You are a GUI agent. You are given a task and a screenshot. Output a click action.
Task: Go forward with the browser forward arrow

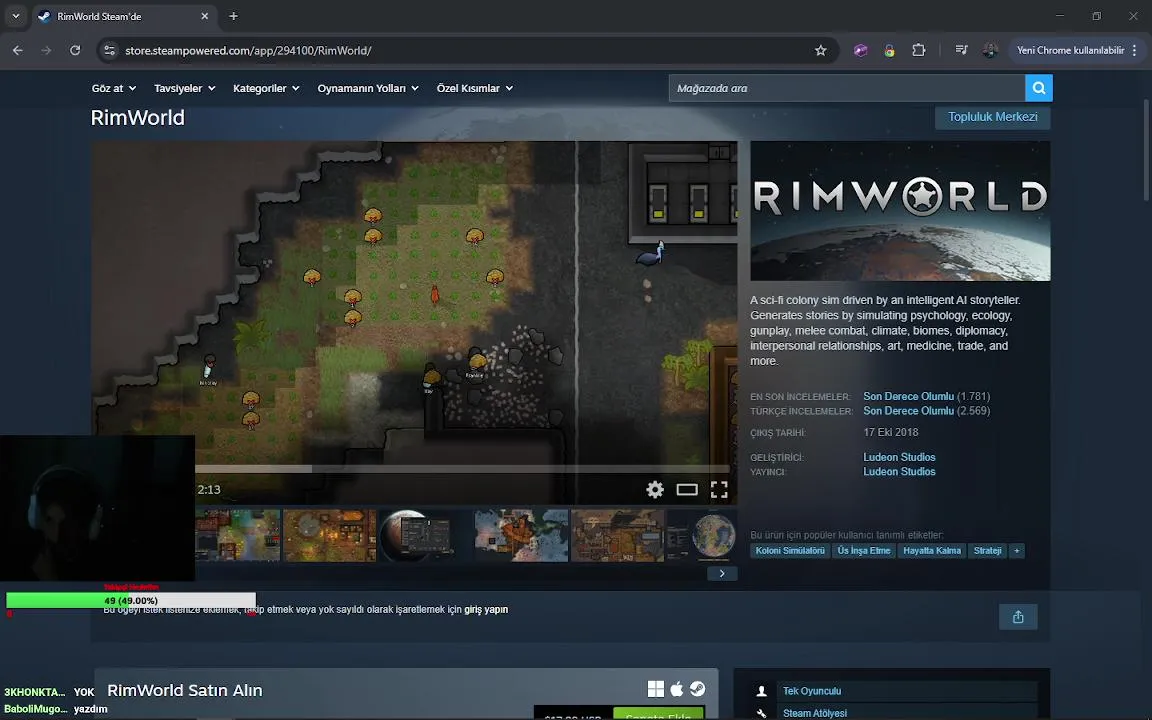click(x=46, y=51)
